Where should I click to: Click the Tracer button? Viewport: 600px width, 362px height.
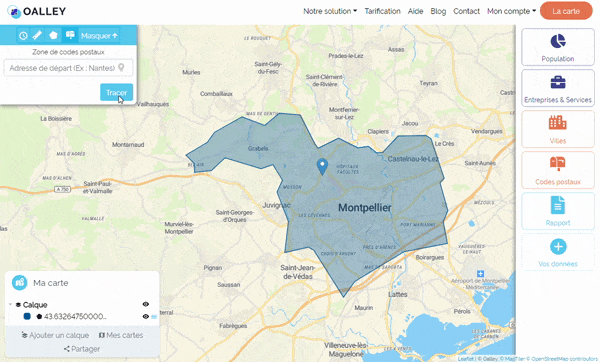click(x=116, y=92)
